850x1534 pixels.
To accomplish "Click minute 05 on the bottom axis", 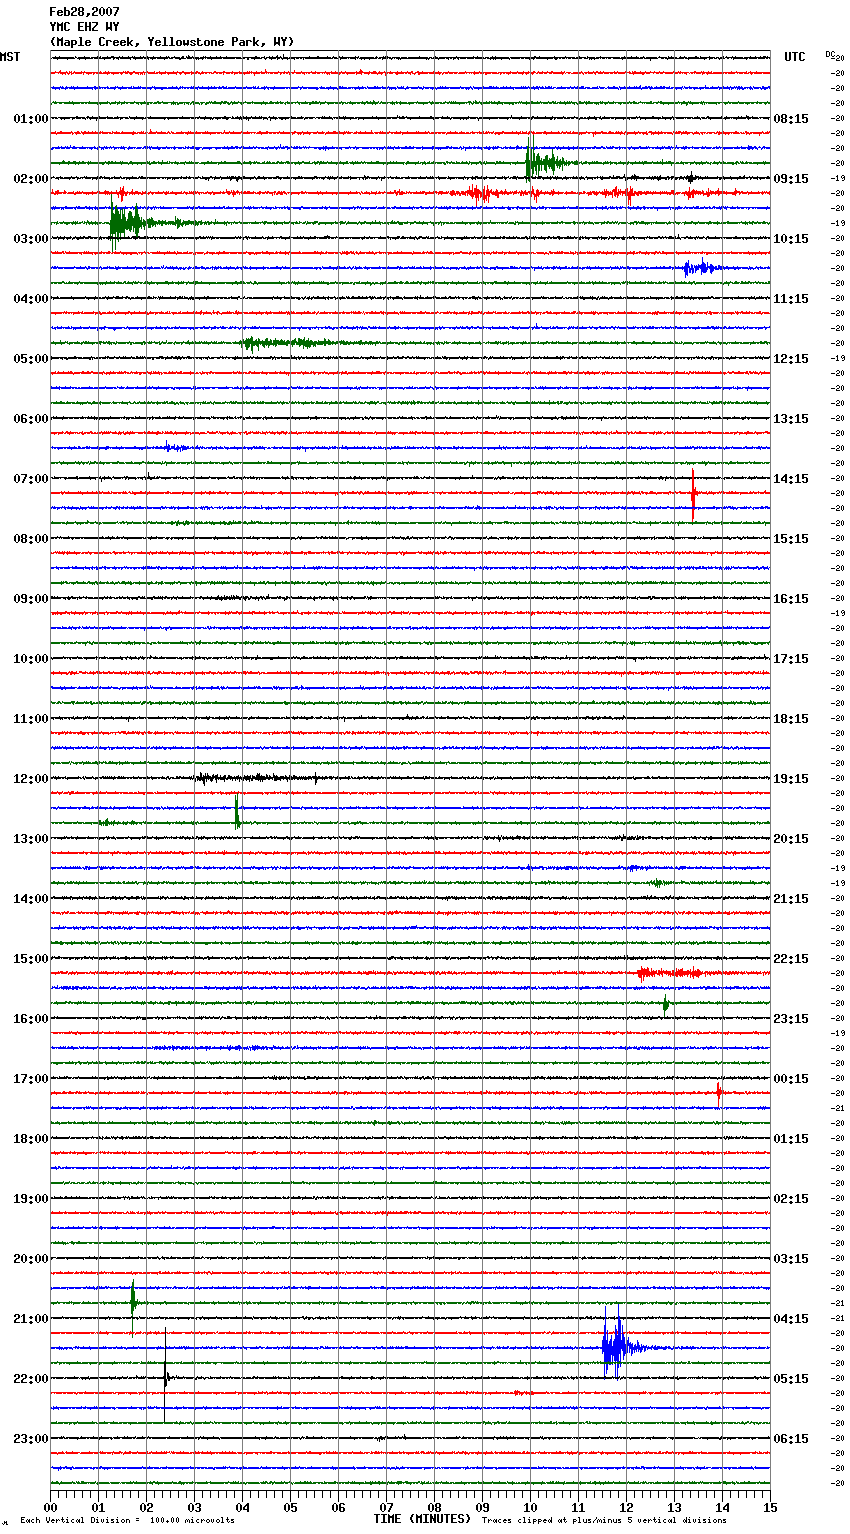I will click(x=290, y=1506).
